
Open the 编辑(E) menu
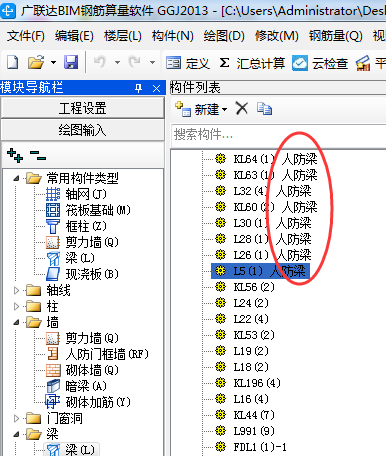point(74,36)
